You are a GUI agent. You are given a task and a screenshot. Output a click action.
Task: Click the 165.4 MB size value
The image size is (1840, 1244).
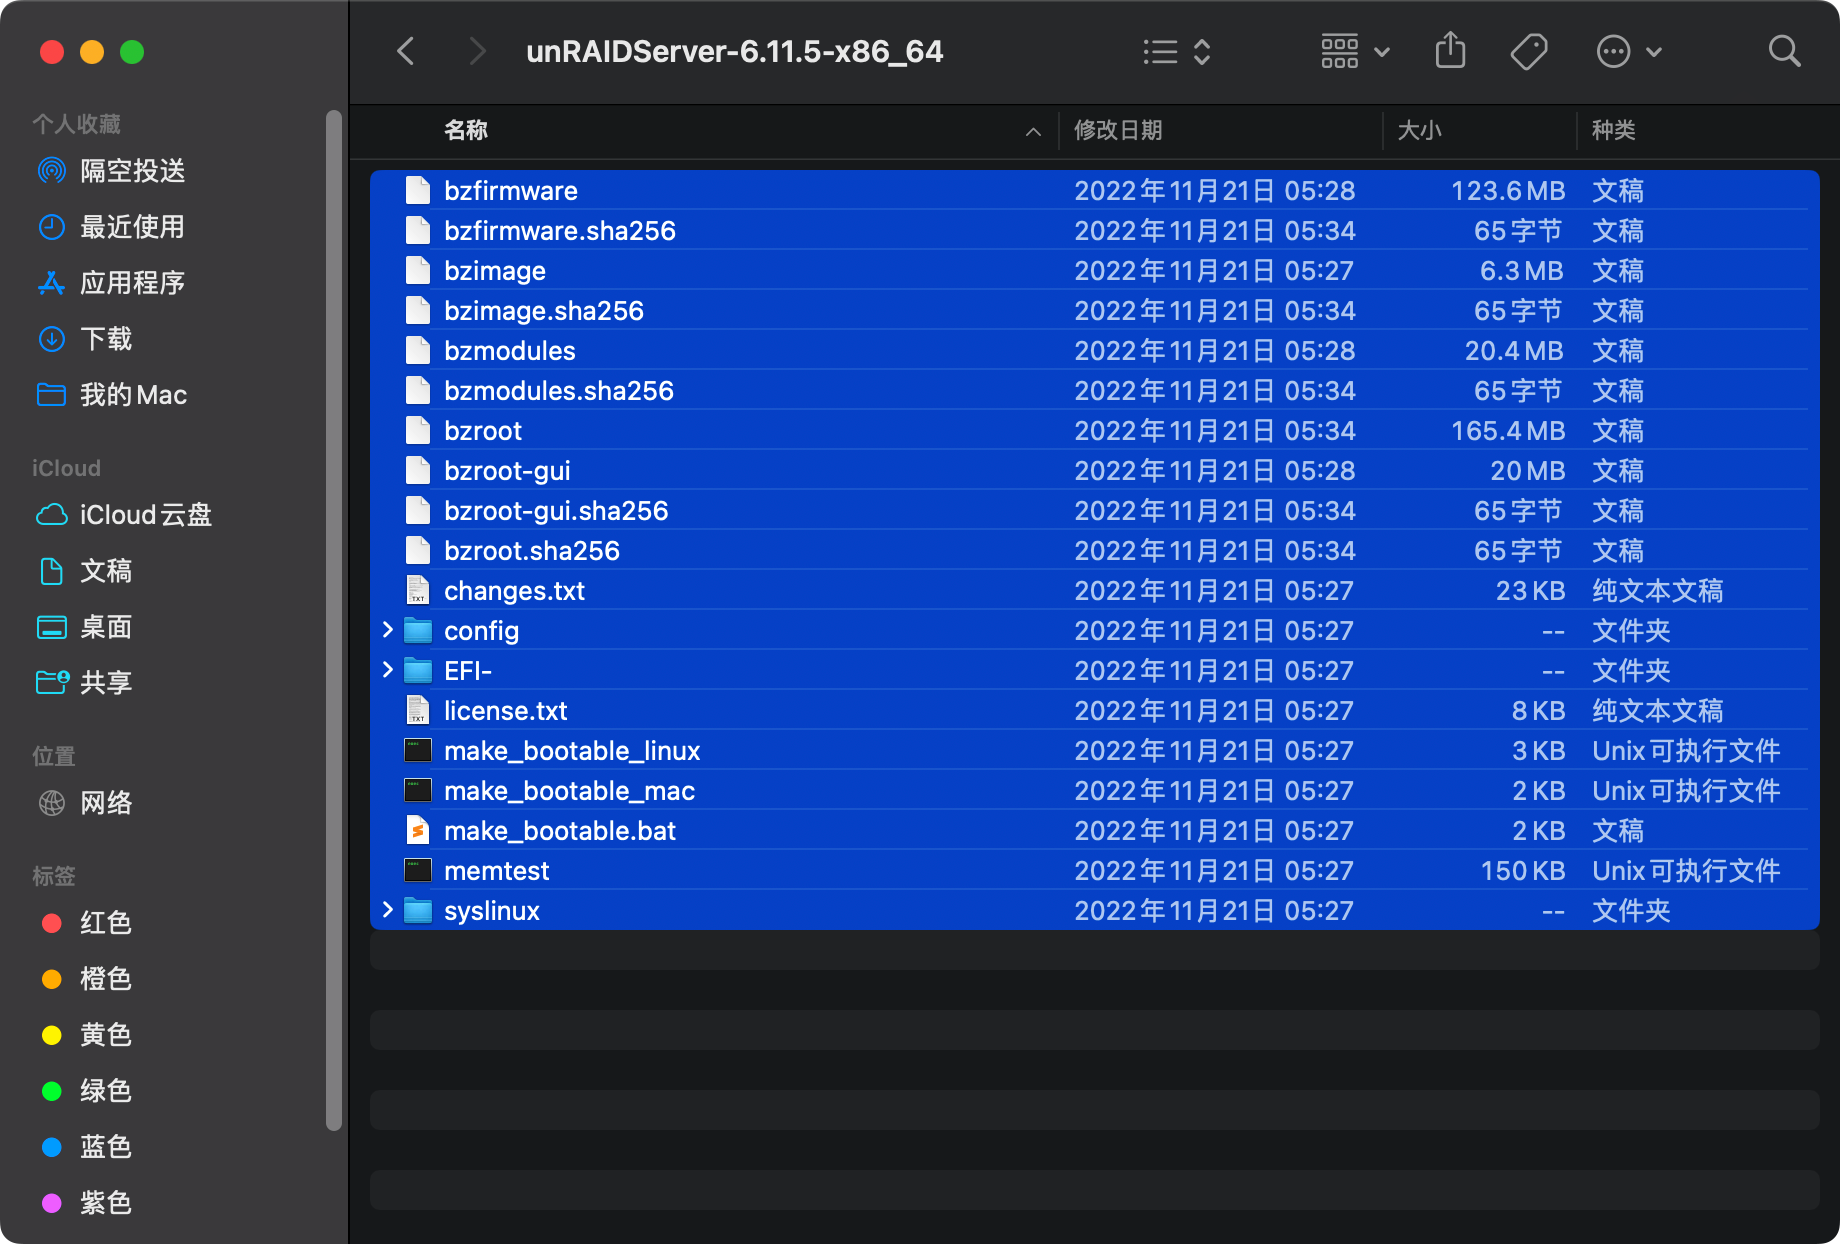[x=1508, y=431]
